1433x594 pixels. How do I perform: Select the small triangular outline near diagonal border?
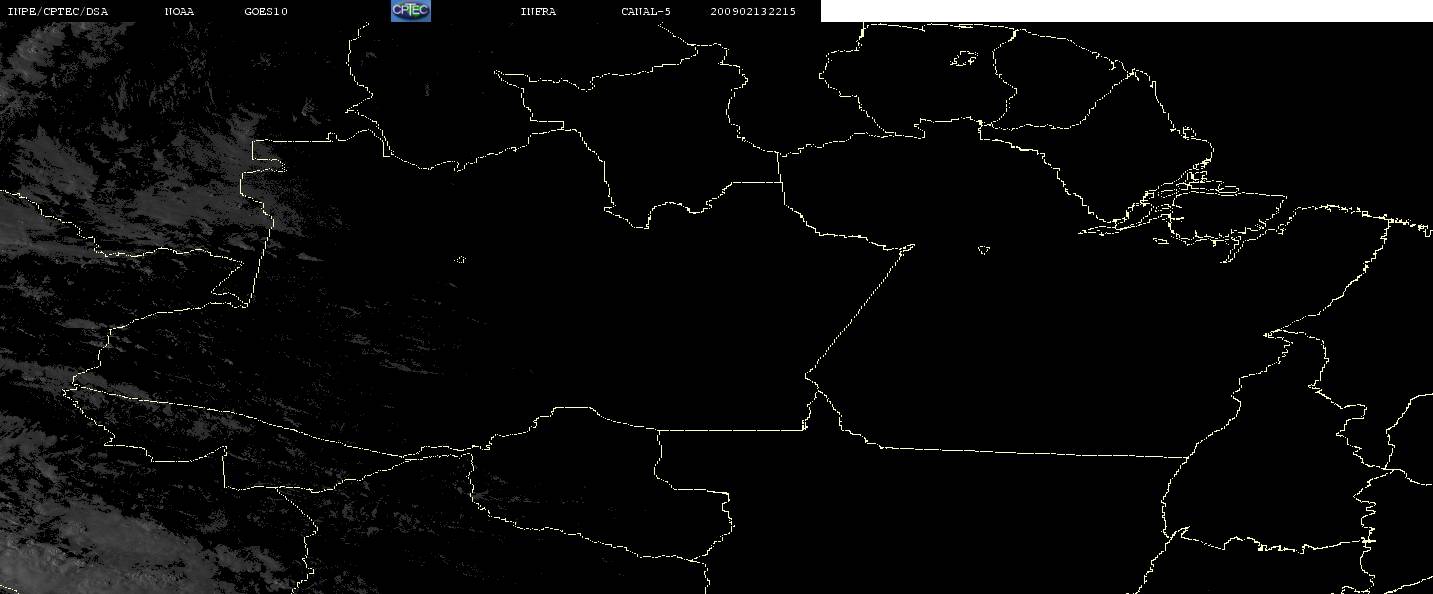coord(984,249)
